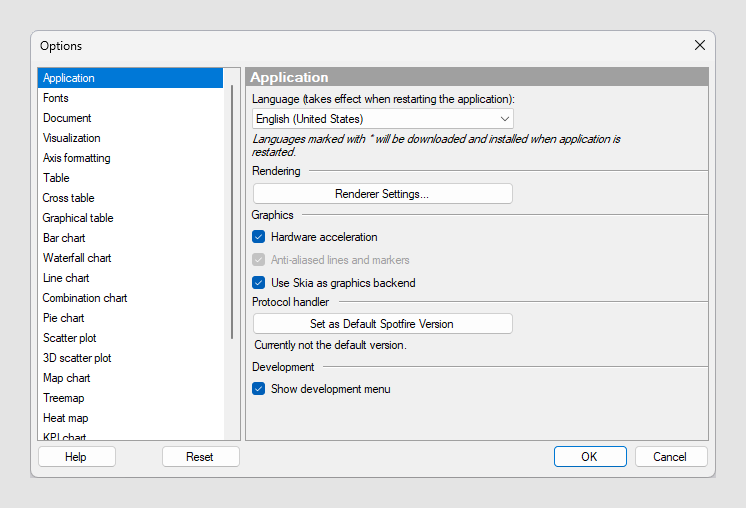746x508 pixels.
Task: Open Renderer Settings dialog
Action: point(382,194)
